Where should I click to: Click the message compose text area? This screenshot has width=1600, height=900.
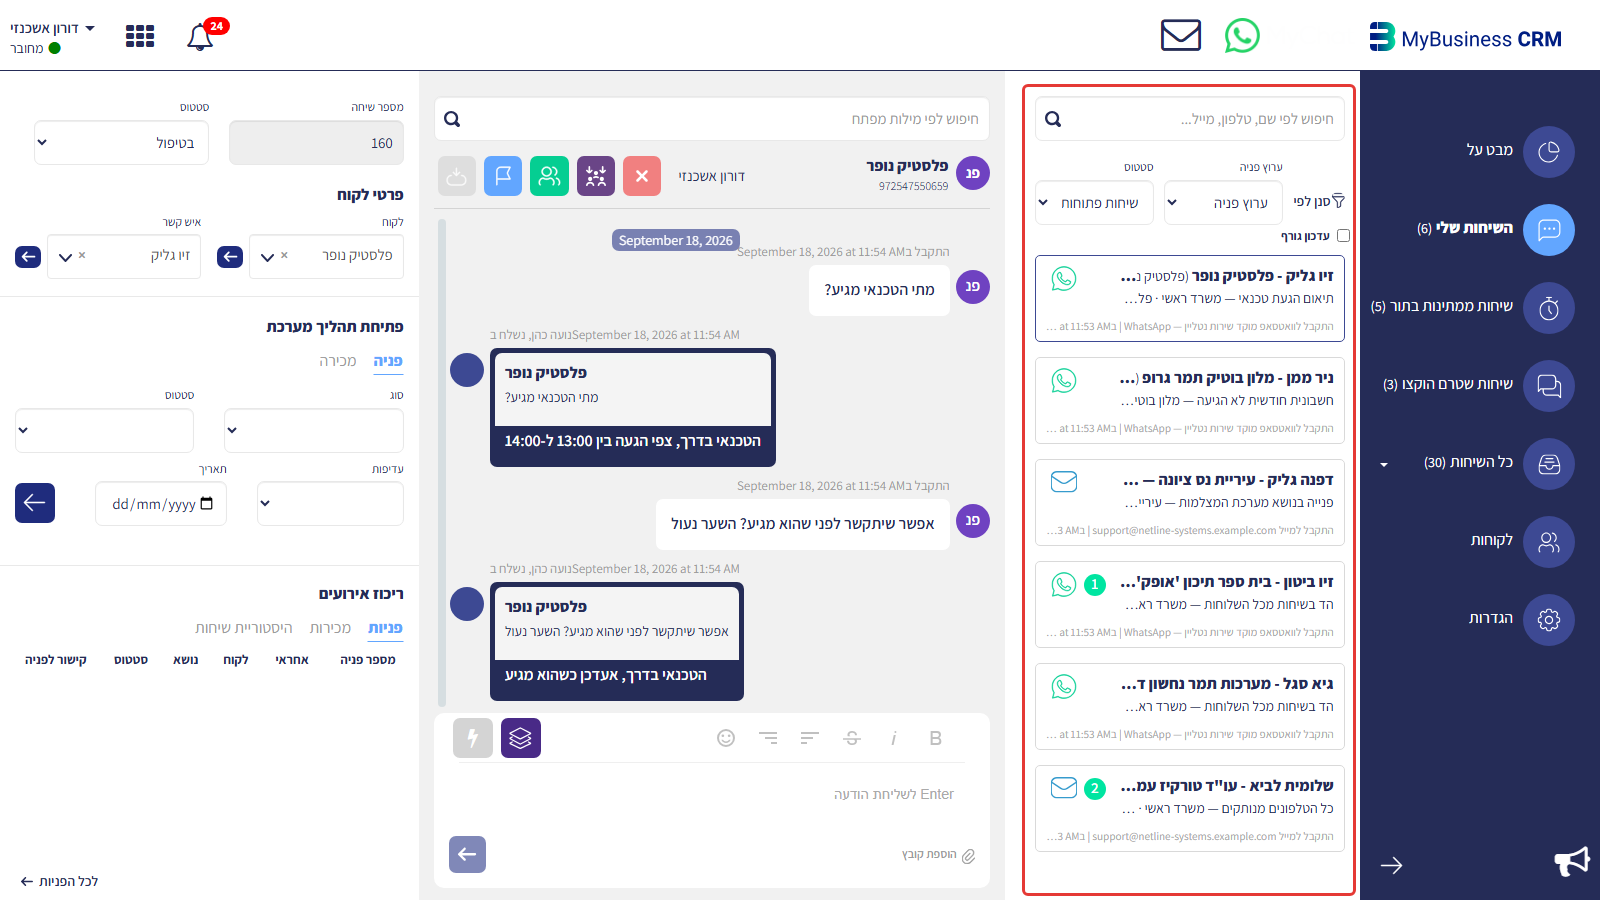pos(712,794)
